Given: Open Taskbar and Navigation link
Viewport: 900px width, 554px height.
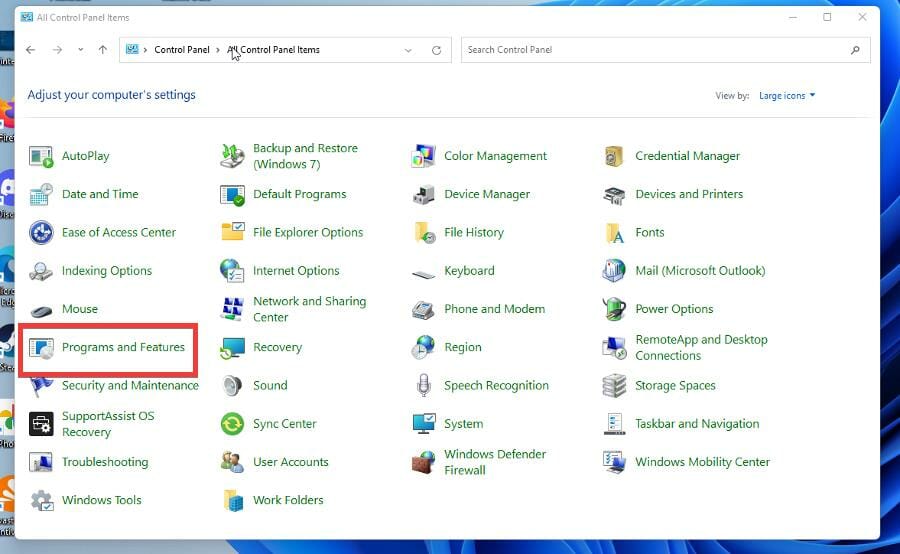Looking at the screenshot, I should click(697, 424).
